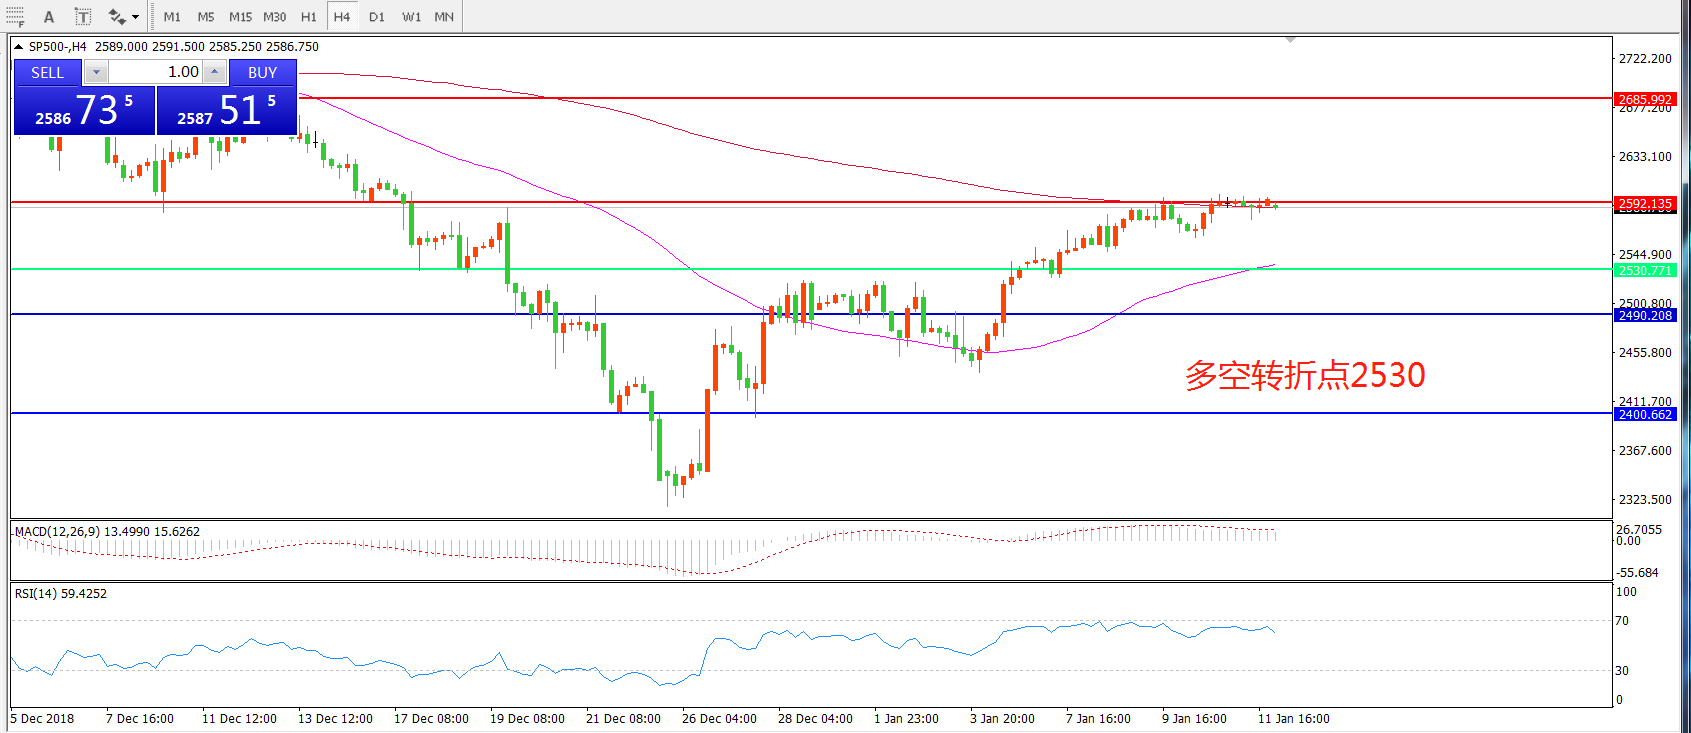Switch chart to M1 timeframe
The image size is (1691, 733).
coord(172,17)
